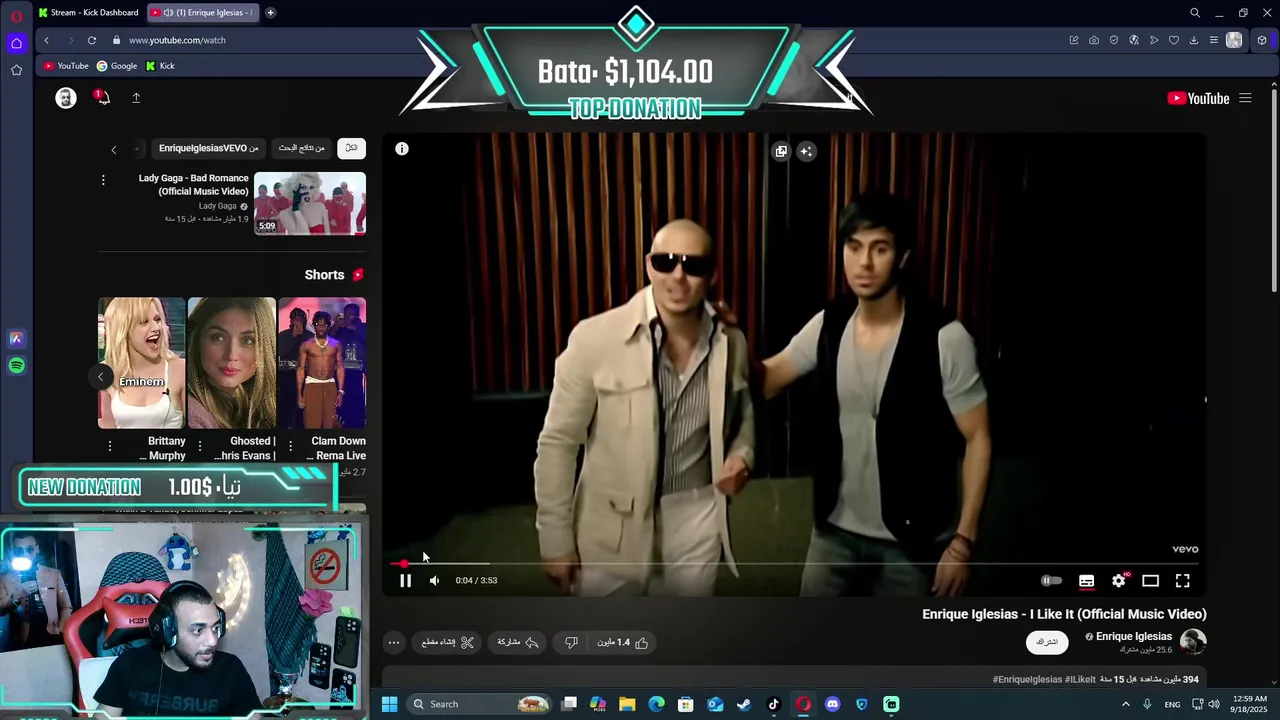Open a new browser tab
This screenshot has width=1280, height=720.
click(x=270, y=13)
